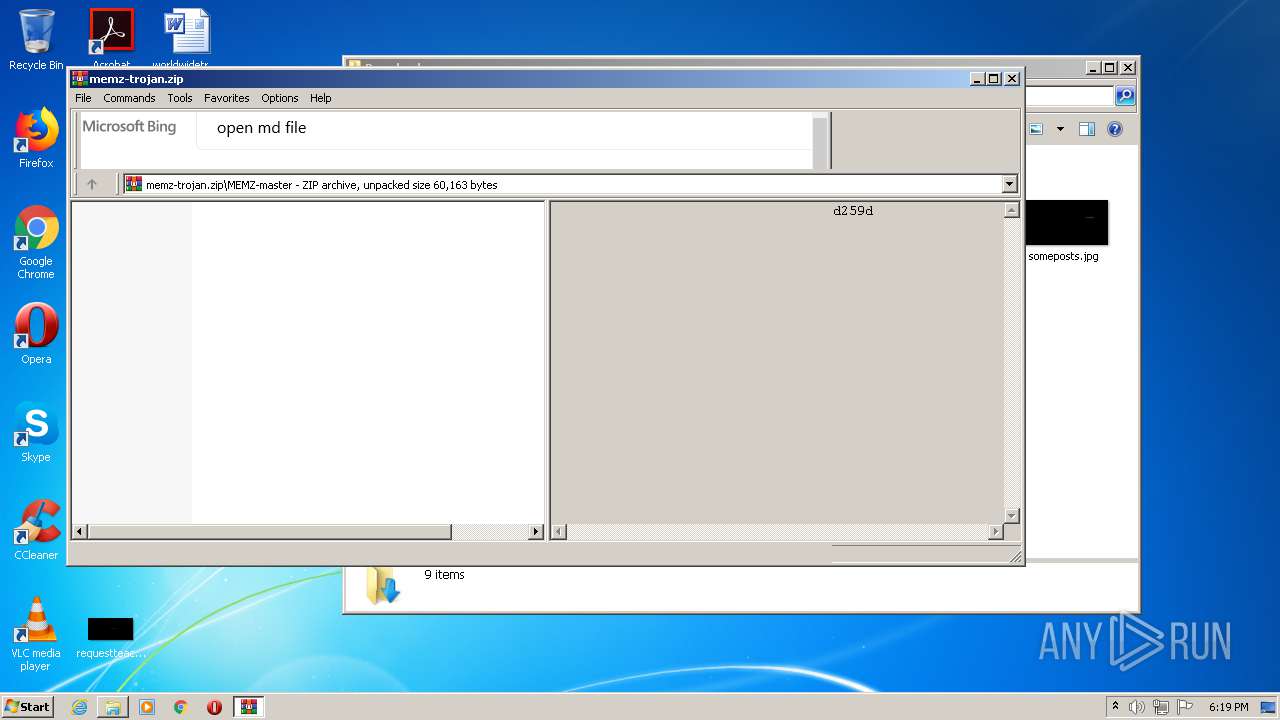The height and width of the screenshot is (720, 1280).
Task: Maximize the background Explorer window
Action: click(1110, 68)
